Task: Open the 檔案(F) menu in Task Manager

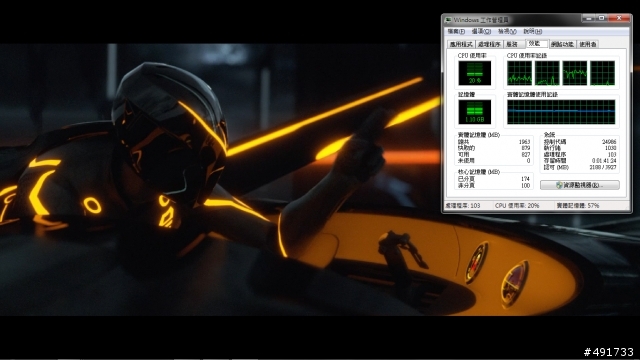Action: (x=456, y=31)
